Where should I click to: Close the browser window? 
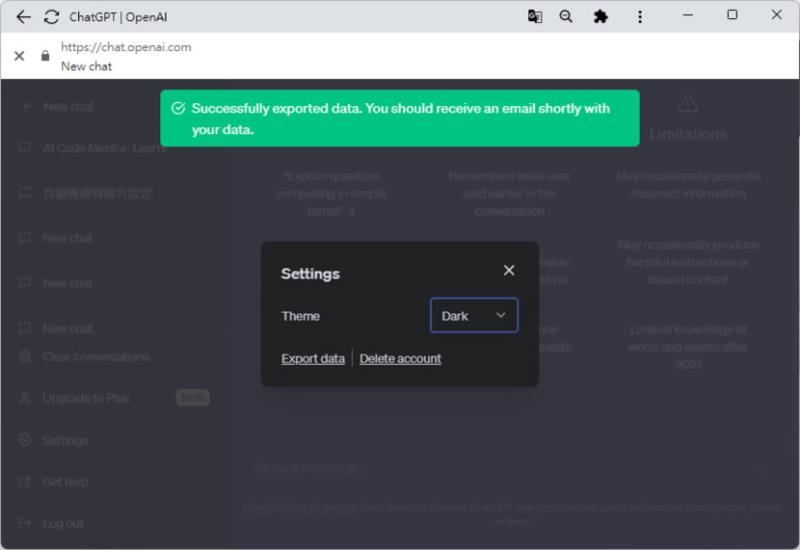(777, 15)
